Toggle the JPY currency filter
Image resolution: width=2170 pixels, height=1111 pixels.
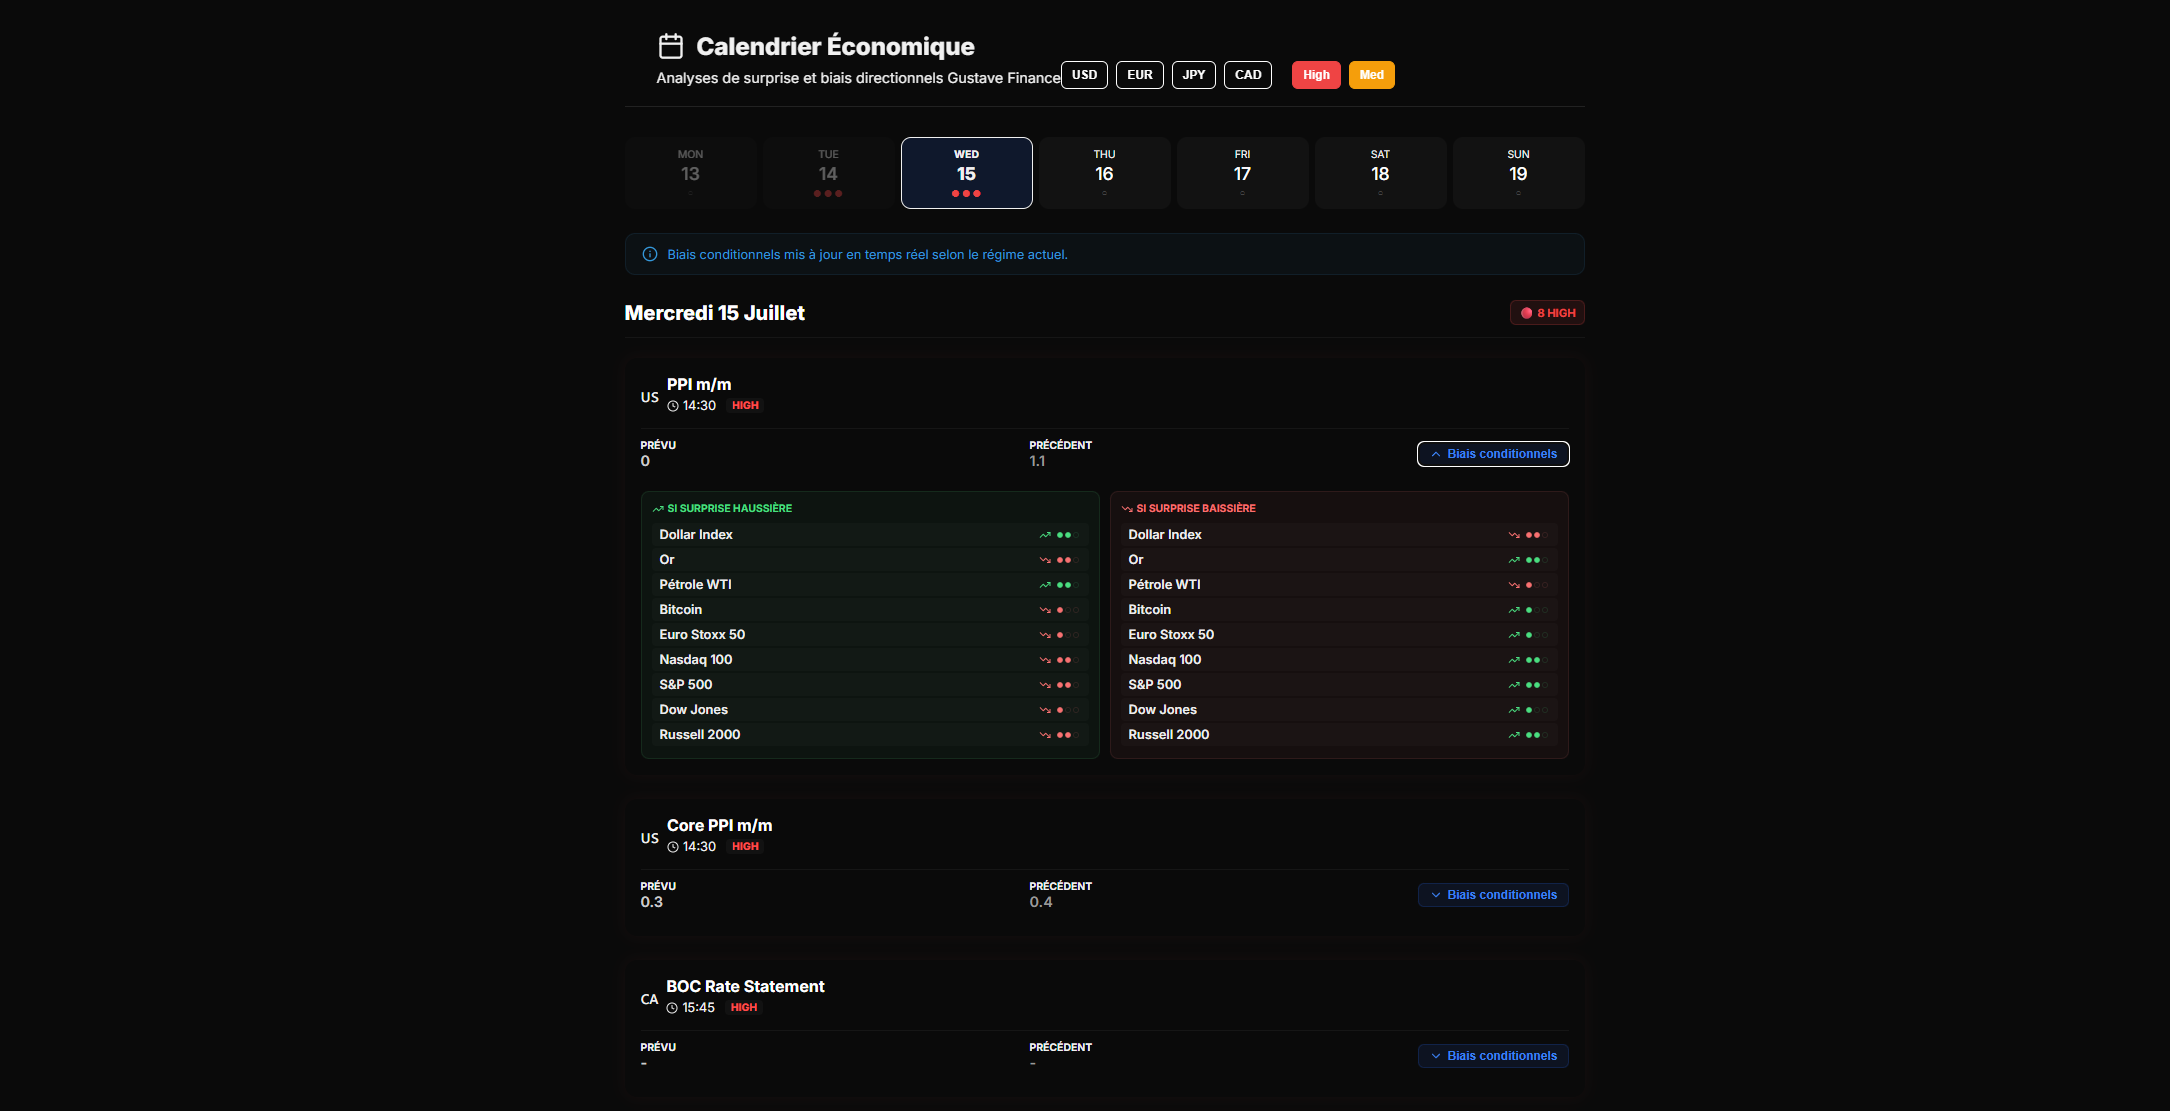pos(1194,75)
